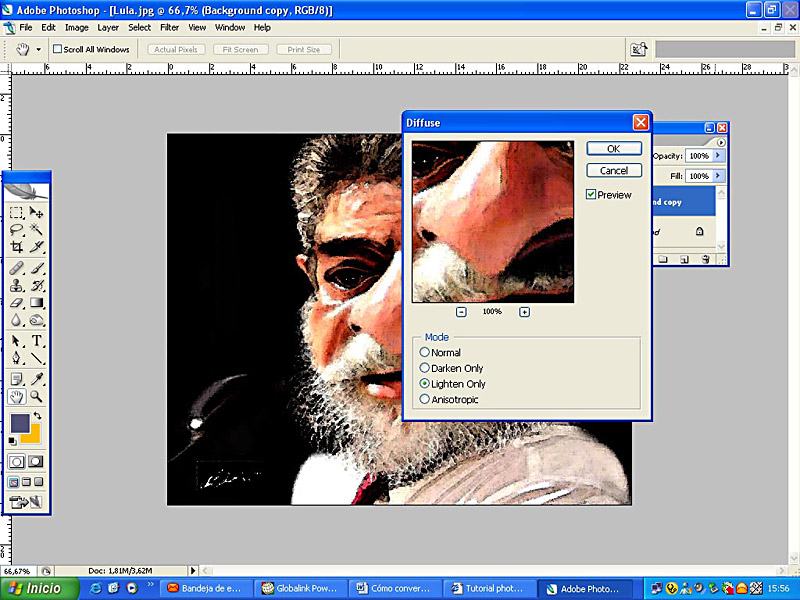Viewport: 800px width, 600px height.
Task: Zoom out the Diffuse preview with minus
Action: pos(461,312)
